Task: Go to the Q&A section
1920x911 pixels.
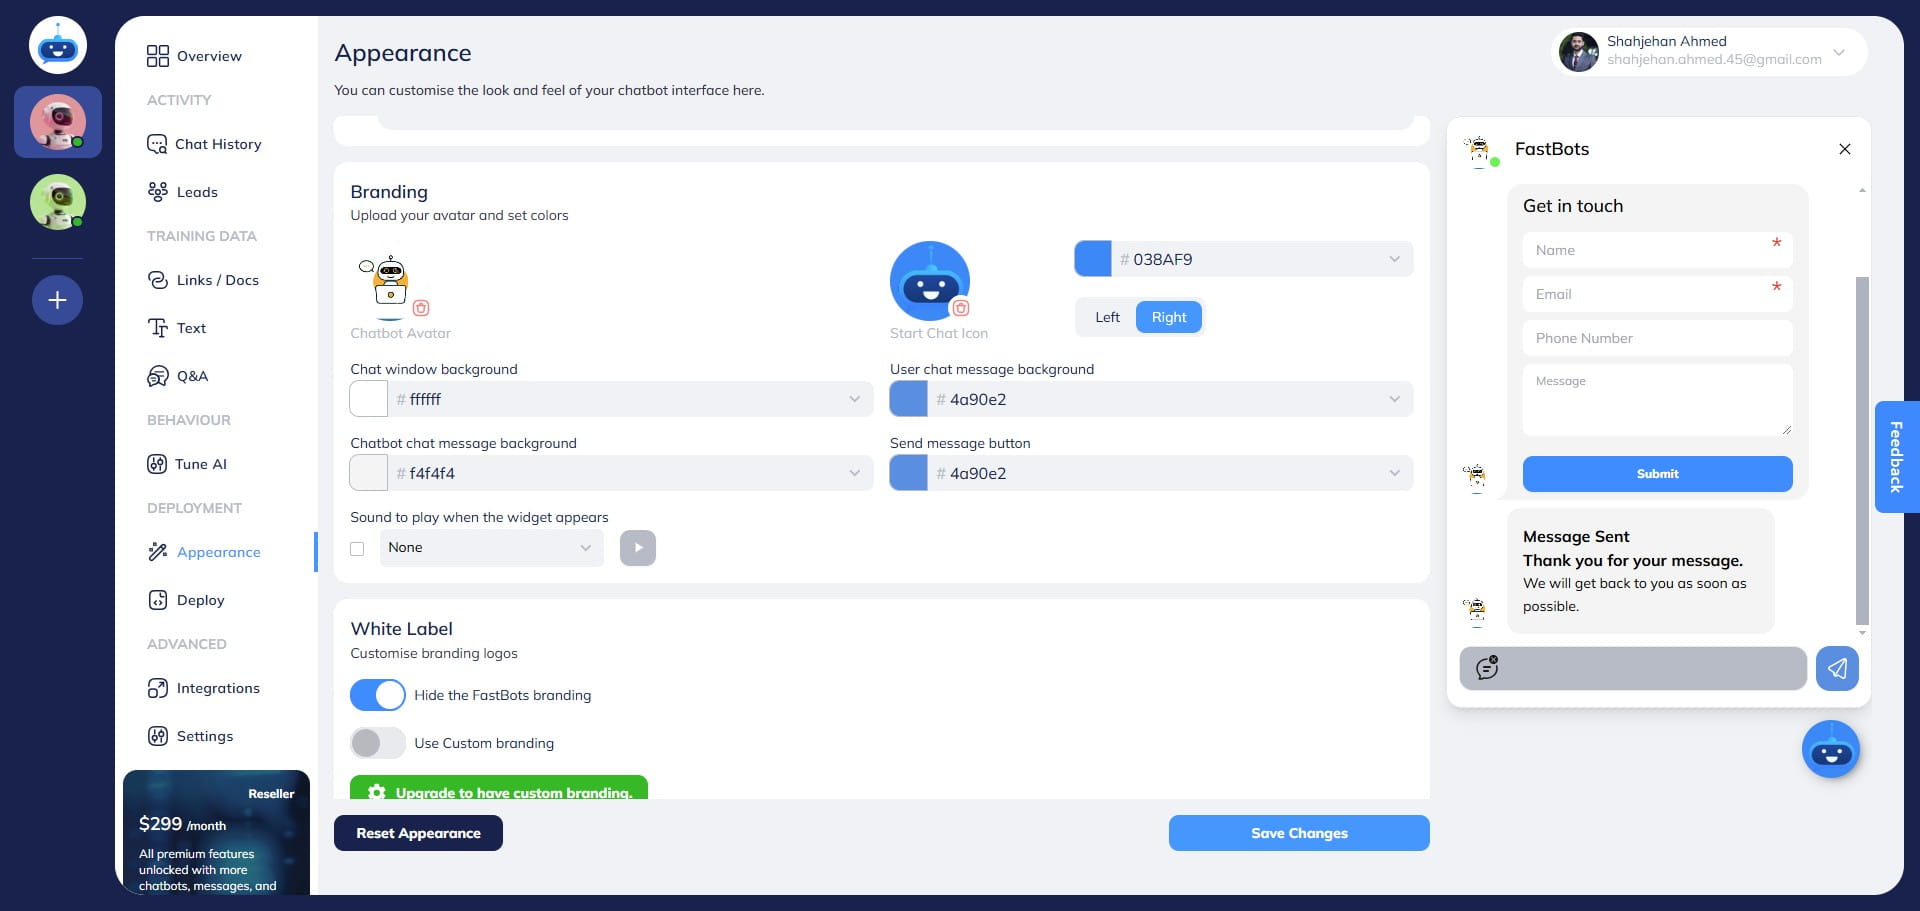Action: [x=192, y=376]
